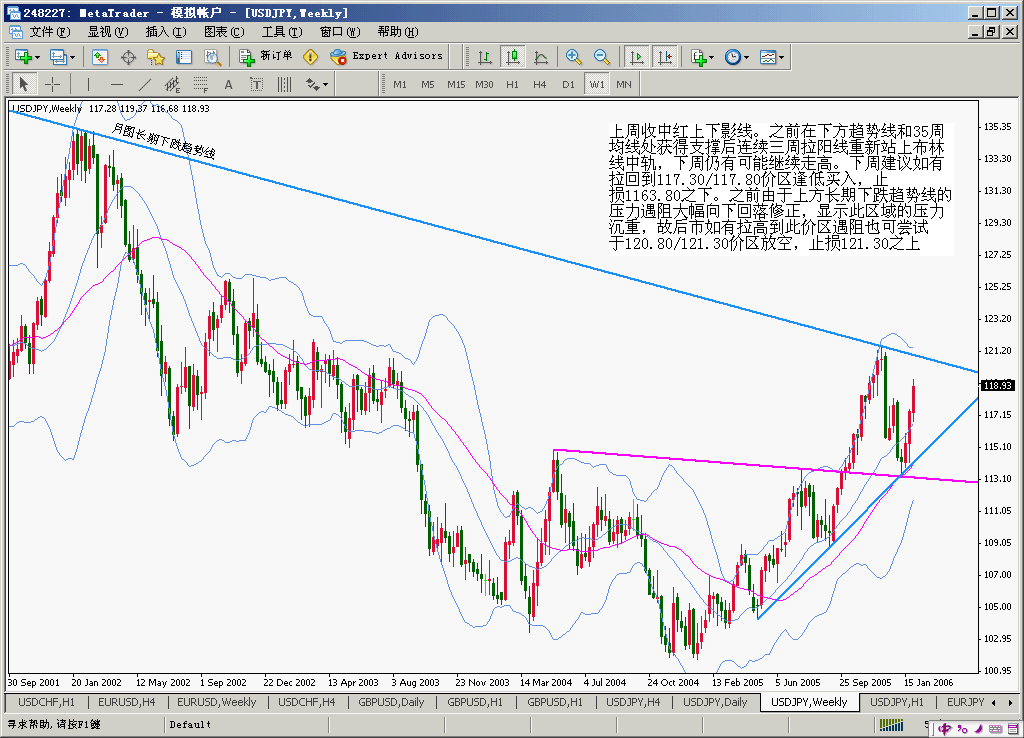The width and height of the screenshot is (1024, 738).
Task: Open the 显视 menu
Action: (108, 31)
